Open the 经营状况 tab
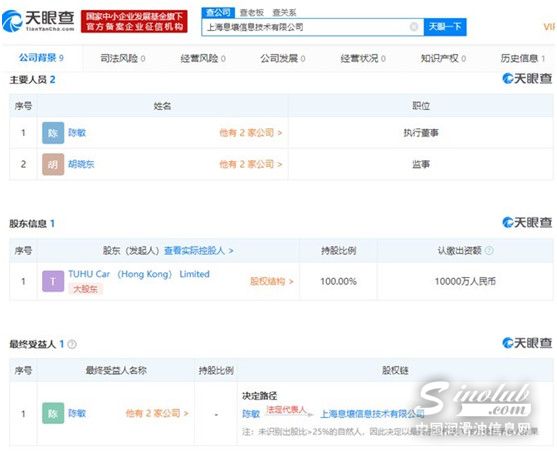The width and height of the screenshot is (557, 452). coord(363,58)
